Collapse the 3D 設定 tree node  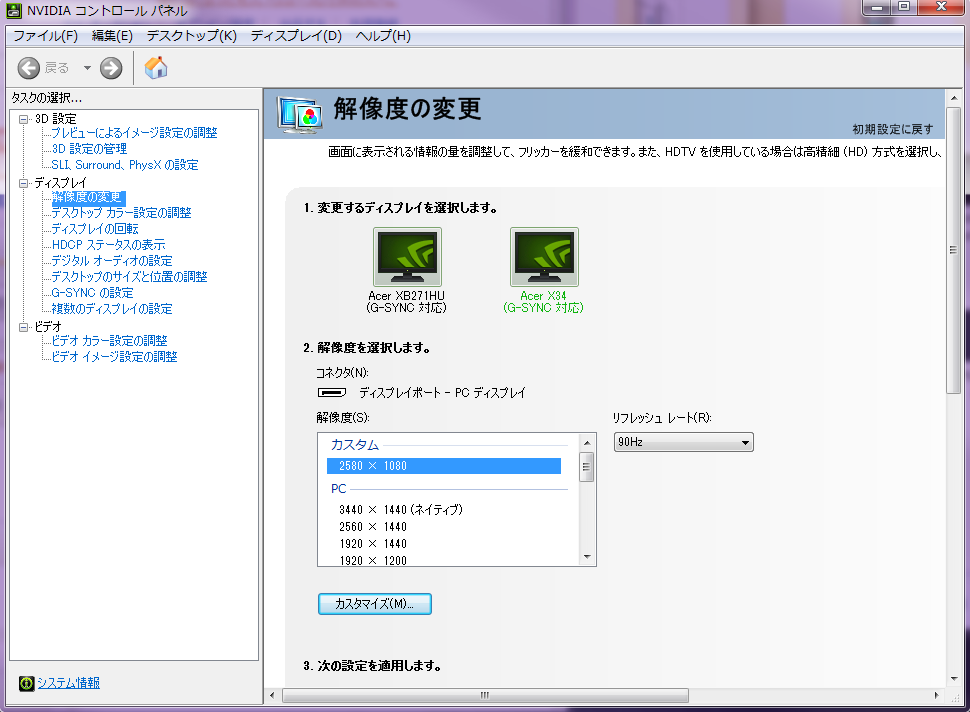(x=24, y=119)
